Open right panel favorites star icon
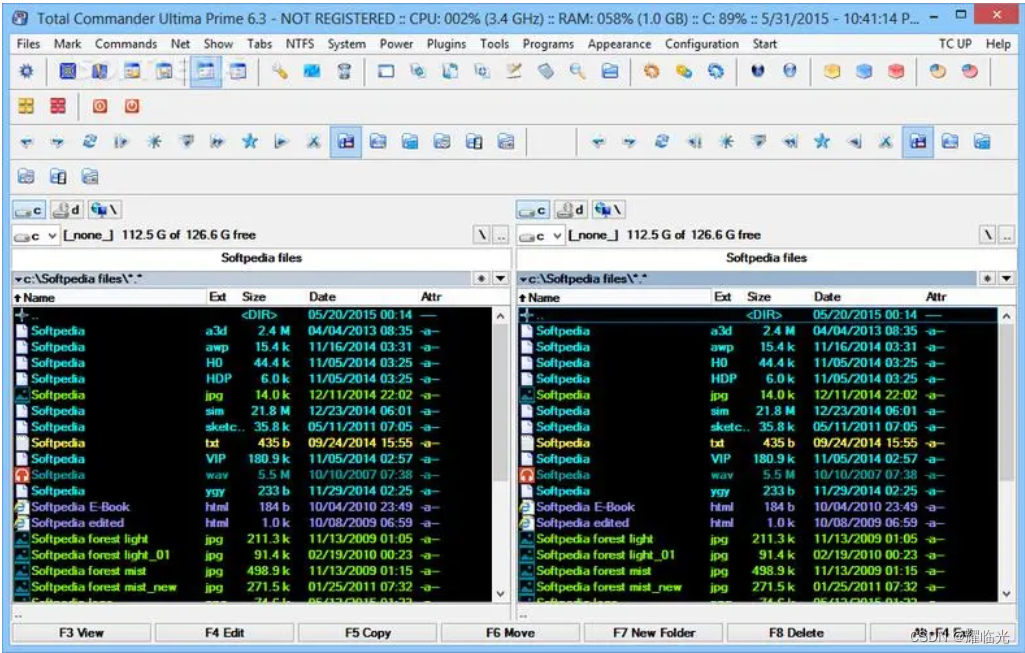1025x653 pixels. 822,141
